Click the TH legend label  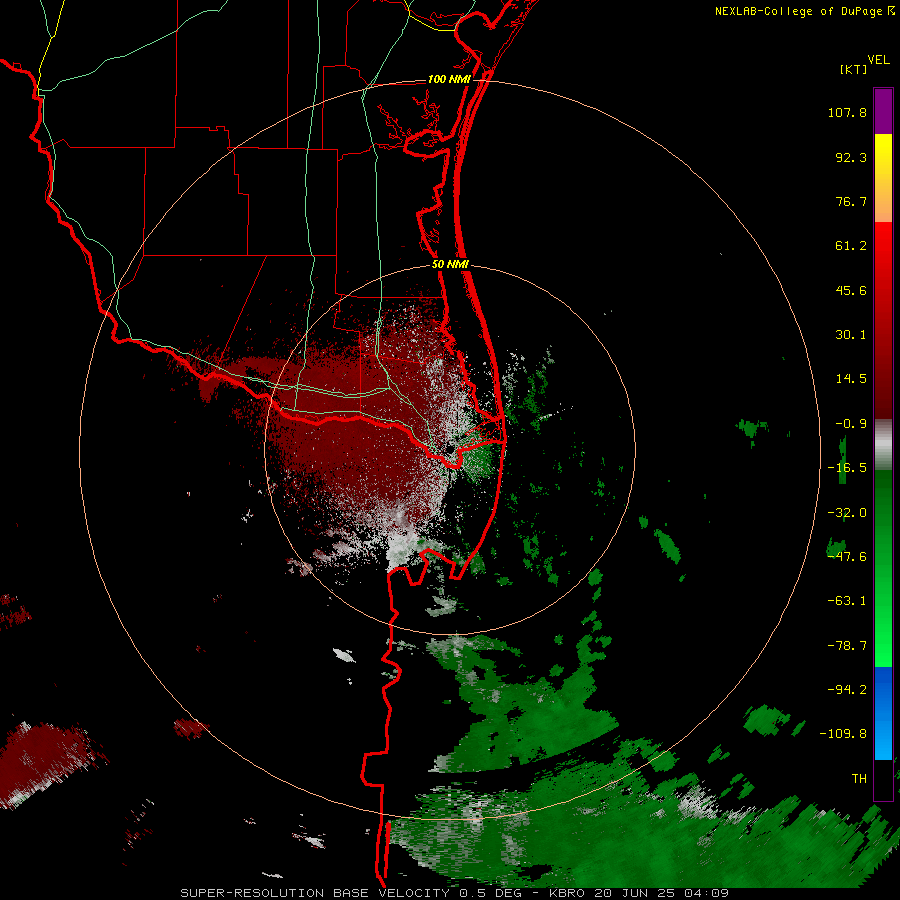[x=859, y=779]
